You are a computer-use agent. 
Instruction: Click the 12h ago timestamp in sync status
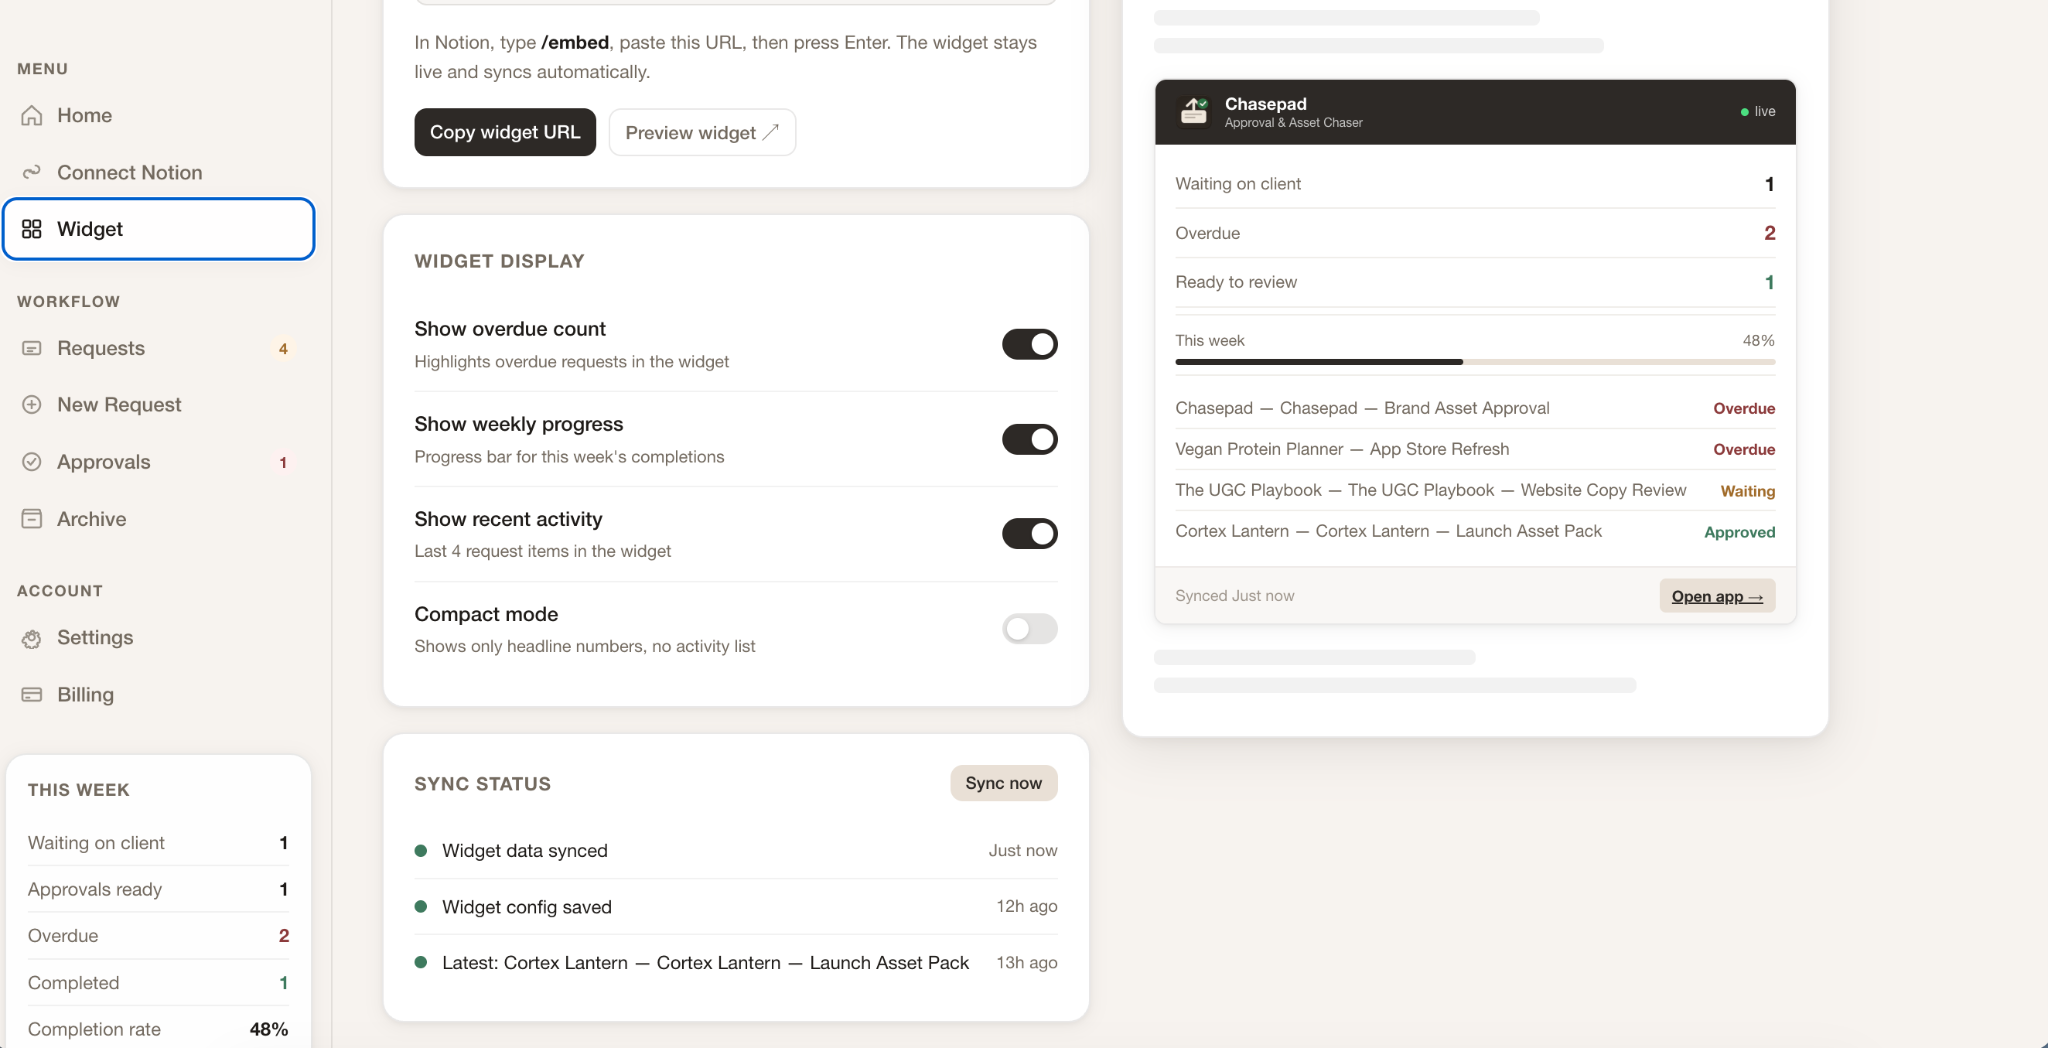(x=1027, y=906)
